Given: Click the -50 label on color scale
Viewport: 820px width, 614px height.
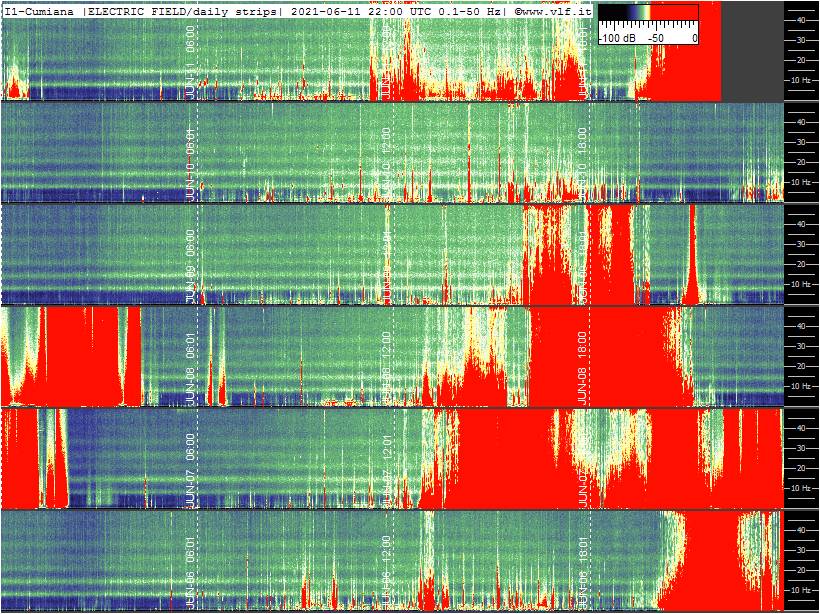Looking at the screenshot, I should [656, 38].
